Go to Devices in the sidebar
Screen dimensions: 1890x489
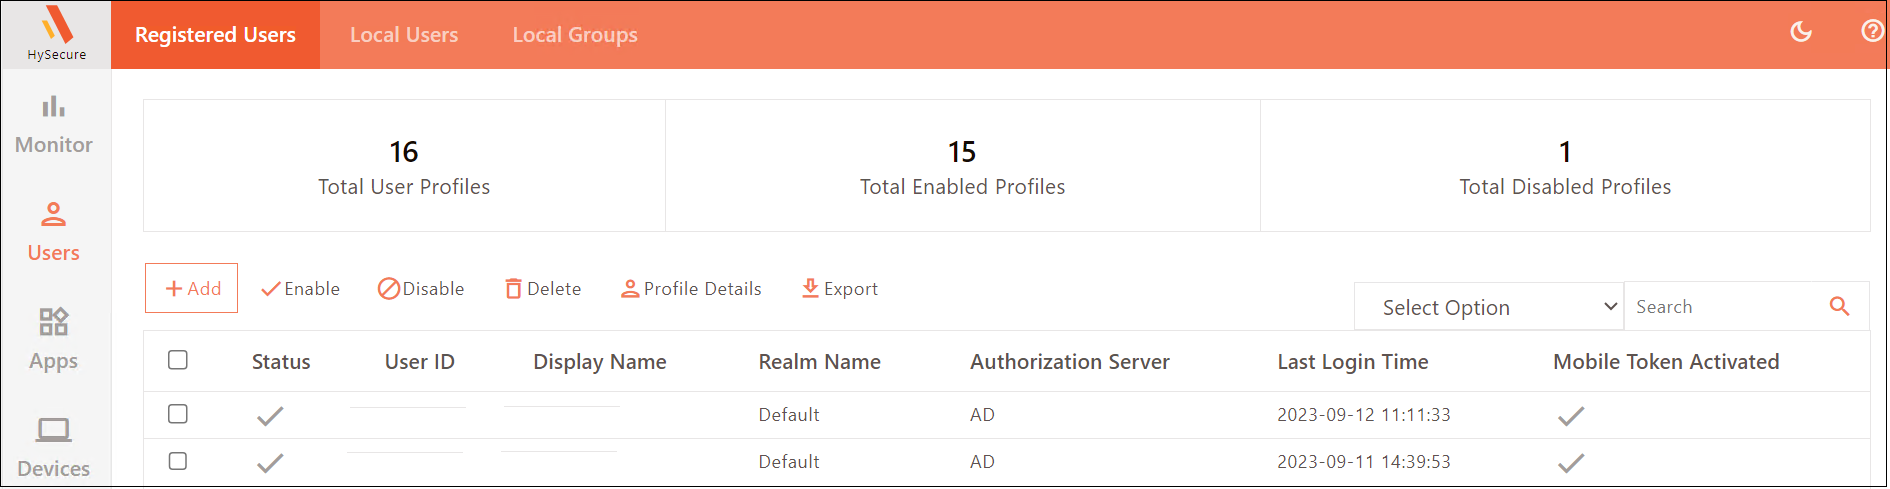coord(54,447)
